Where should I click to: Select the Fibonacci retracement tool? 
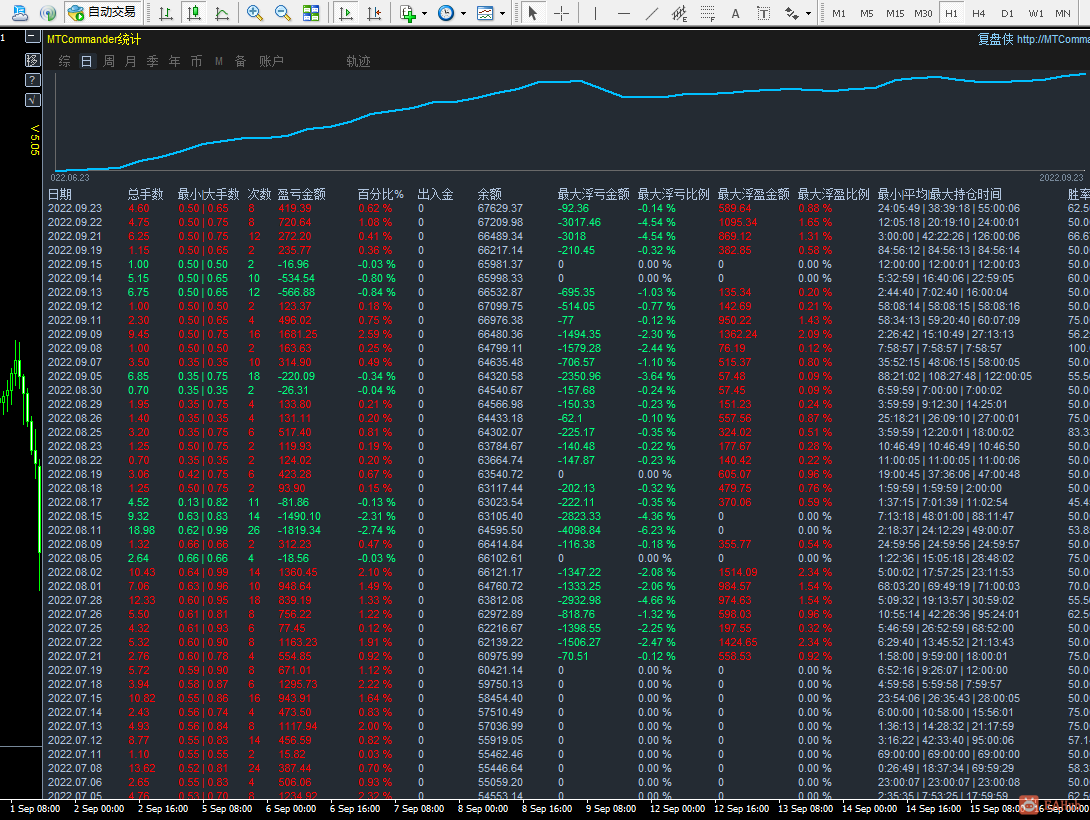708,13
